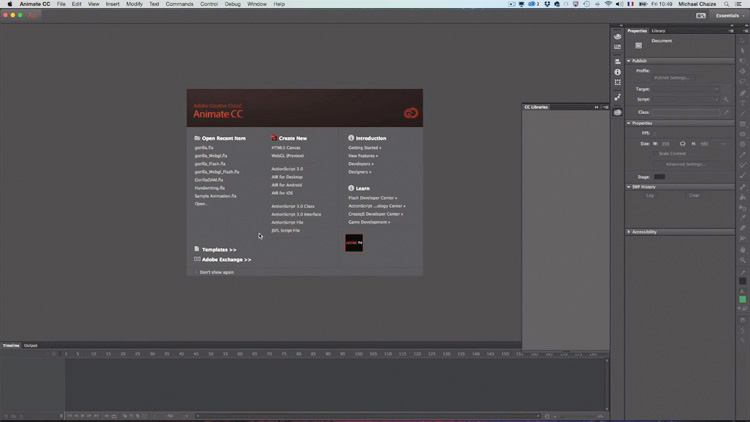Select the Subselection arrow tool
This screenshot has width=750, height=422.
[742, 51]
